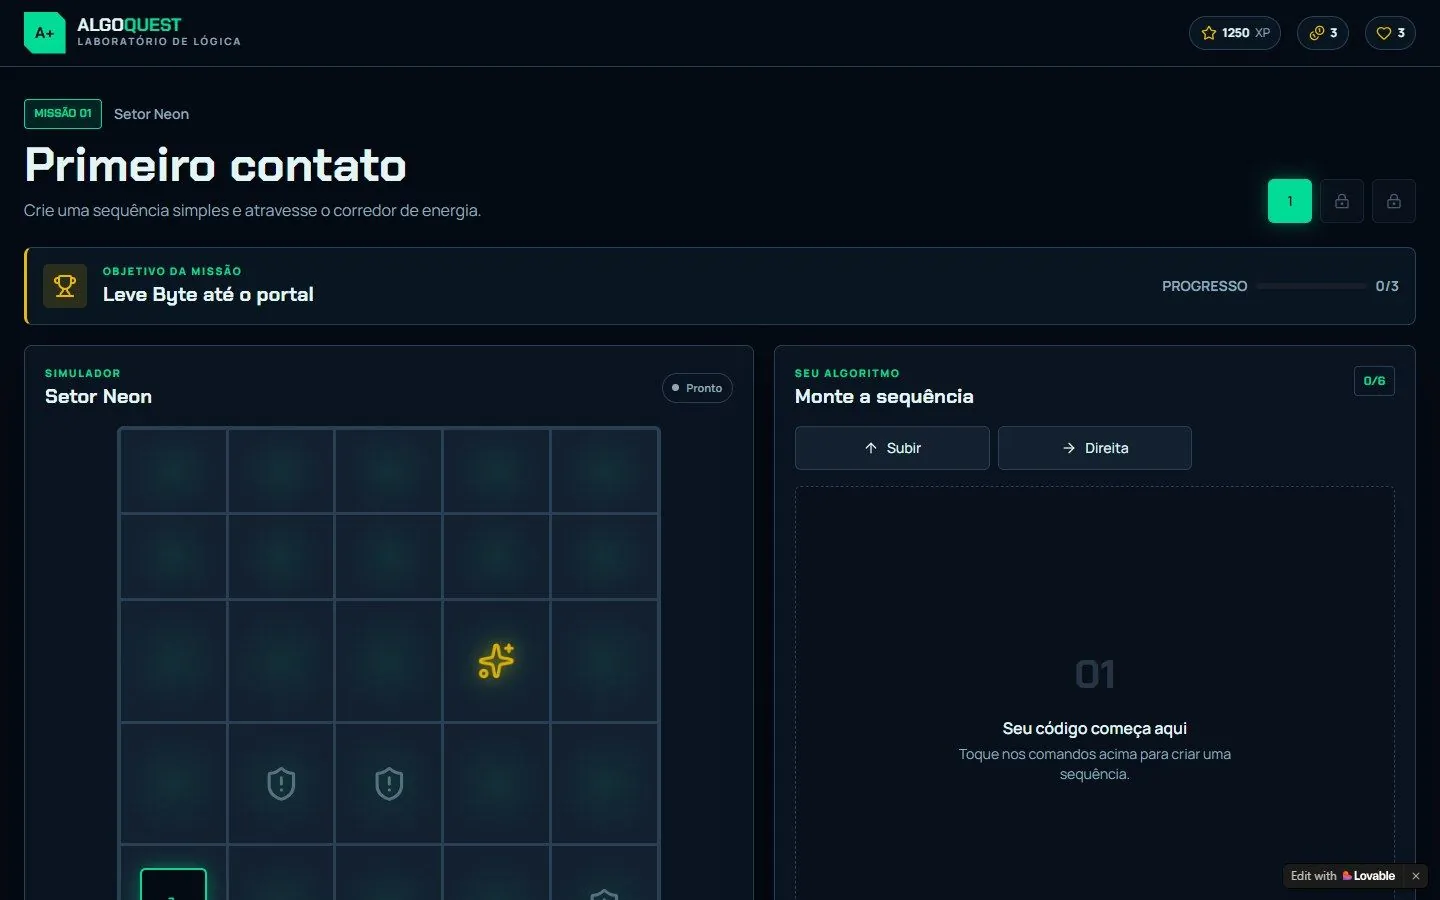The width and height of the screenshot is (1440, 900).
Task: Click the star icon in the 1250 XP badge
Action: pyautogui.click(x=1208, y=33)
